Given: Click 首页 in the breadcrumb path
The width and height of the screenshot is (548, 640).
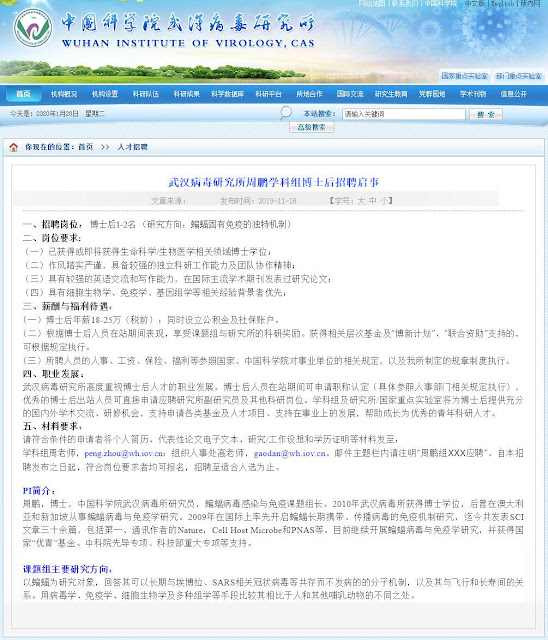Looking at the screenshot, I should 85,147.
